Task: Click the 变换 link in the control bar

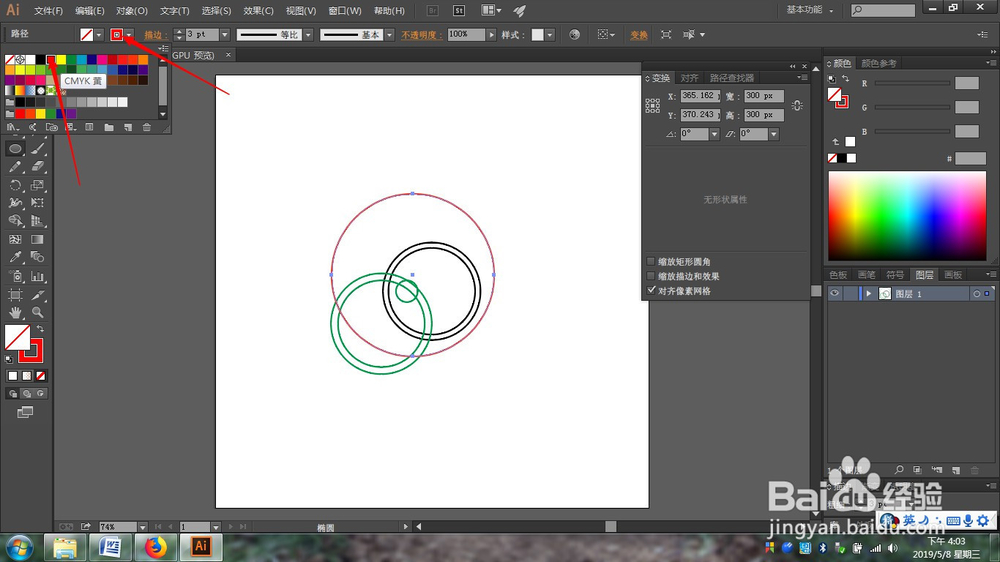Action: (638, 35)
